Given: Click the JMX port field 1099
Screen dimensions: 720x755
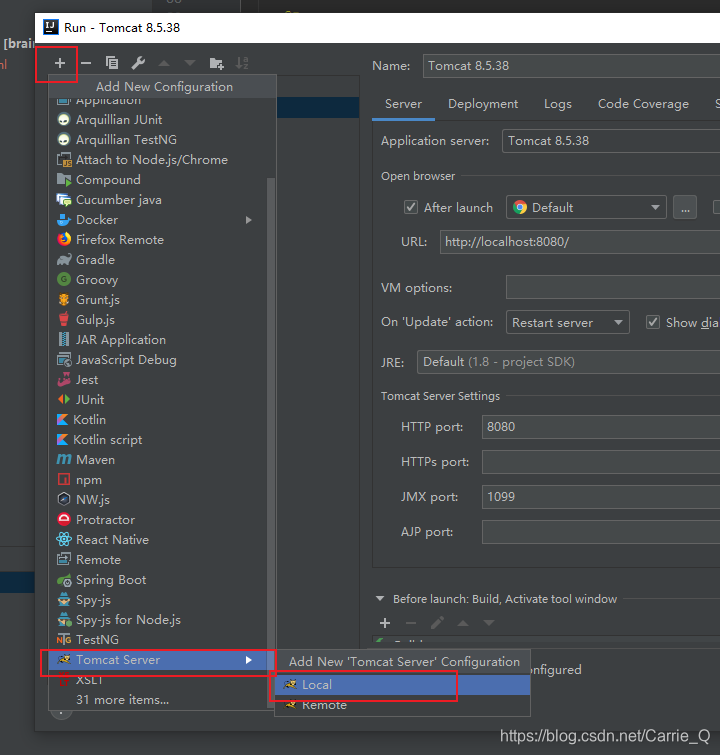Looking at the screenshot, I should [x=601, y=497].
